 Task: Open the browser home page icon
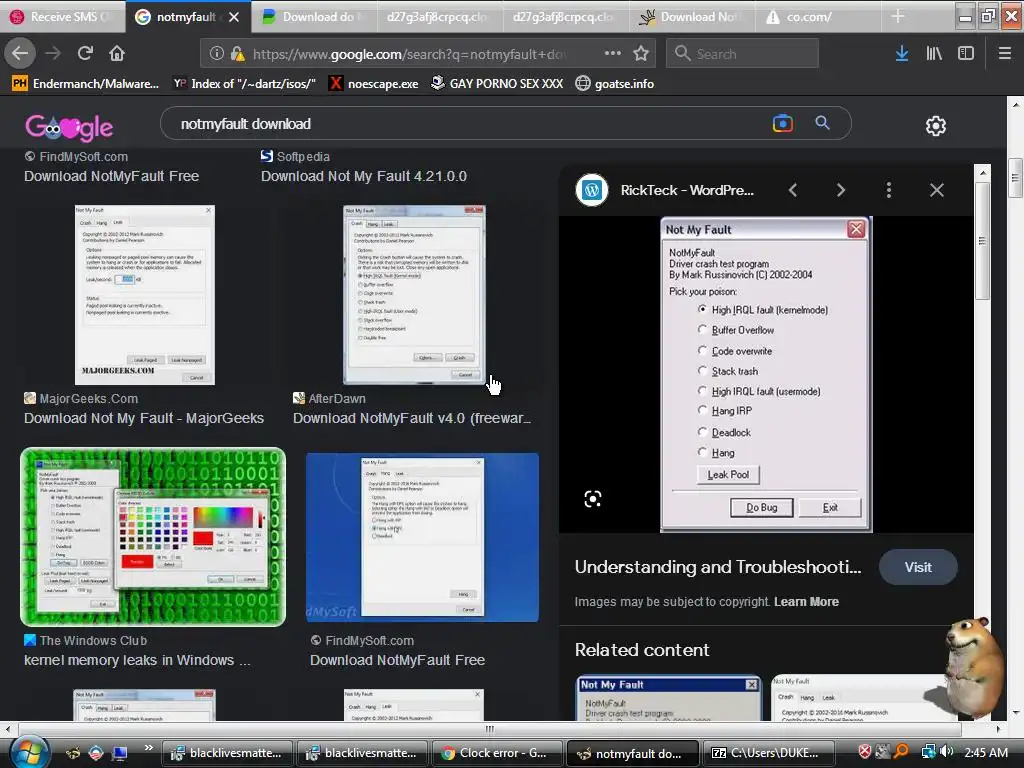117,53
